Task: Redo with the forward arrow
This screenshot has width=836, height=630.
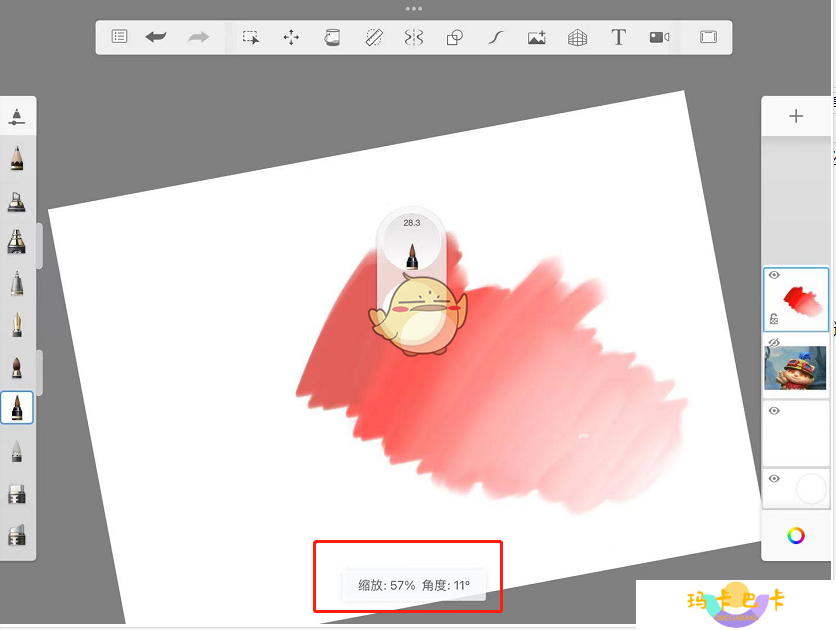Action: pos(198,37)
